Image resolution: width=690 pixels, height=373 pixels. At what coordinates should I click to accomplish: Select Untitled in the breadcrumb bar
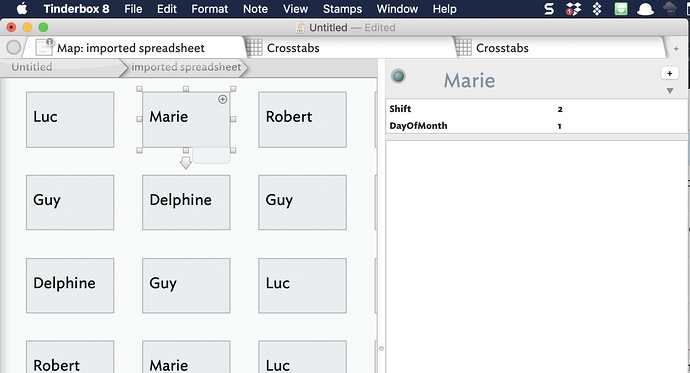click(x=32, y=67)
